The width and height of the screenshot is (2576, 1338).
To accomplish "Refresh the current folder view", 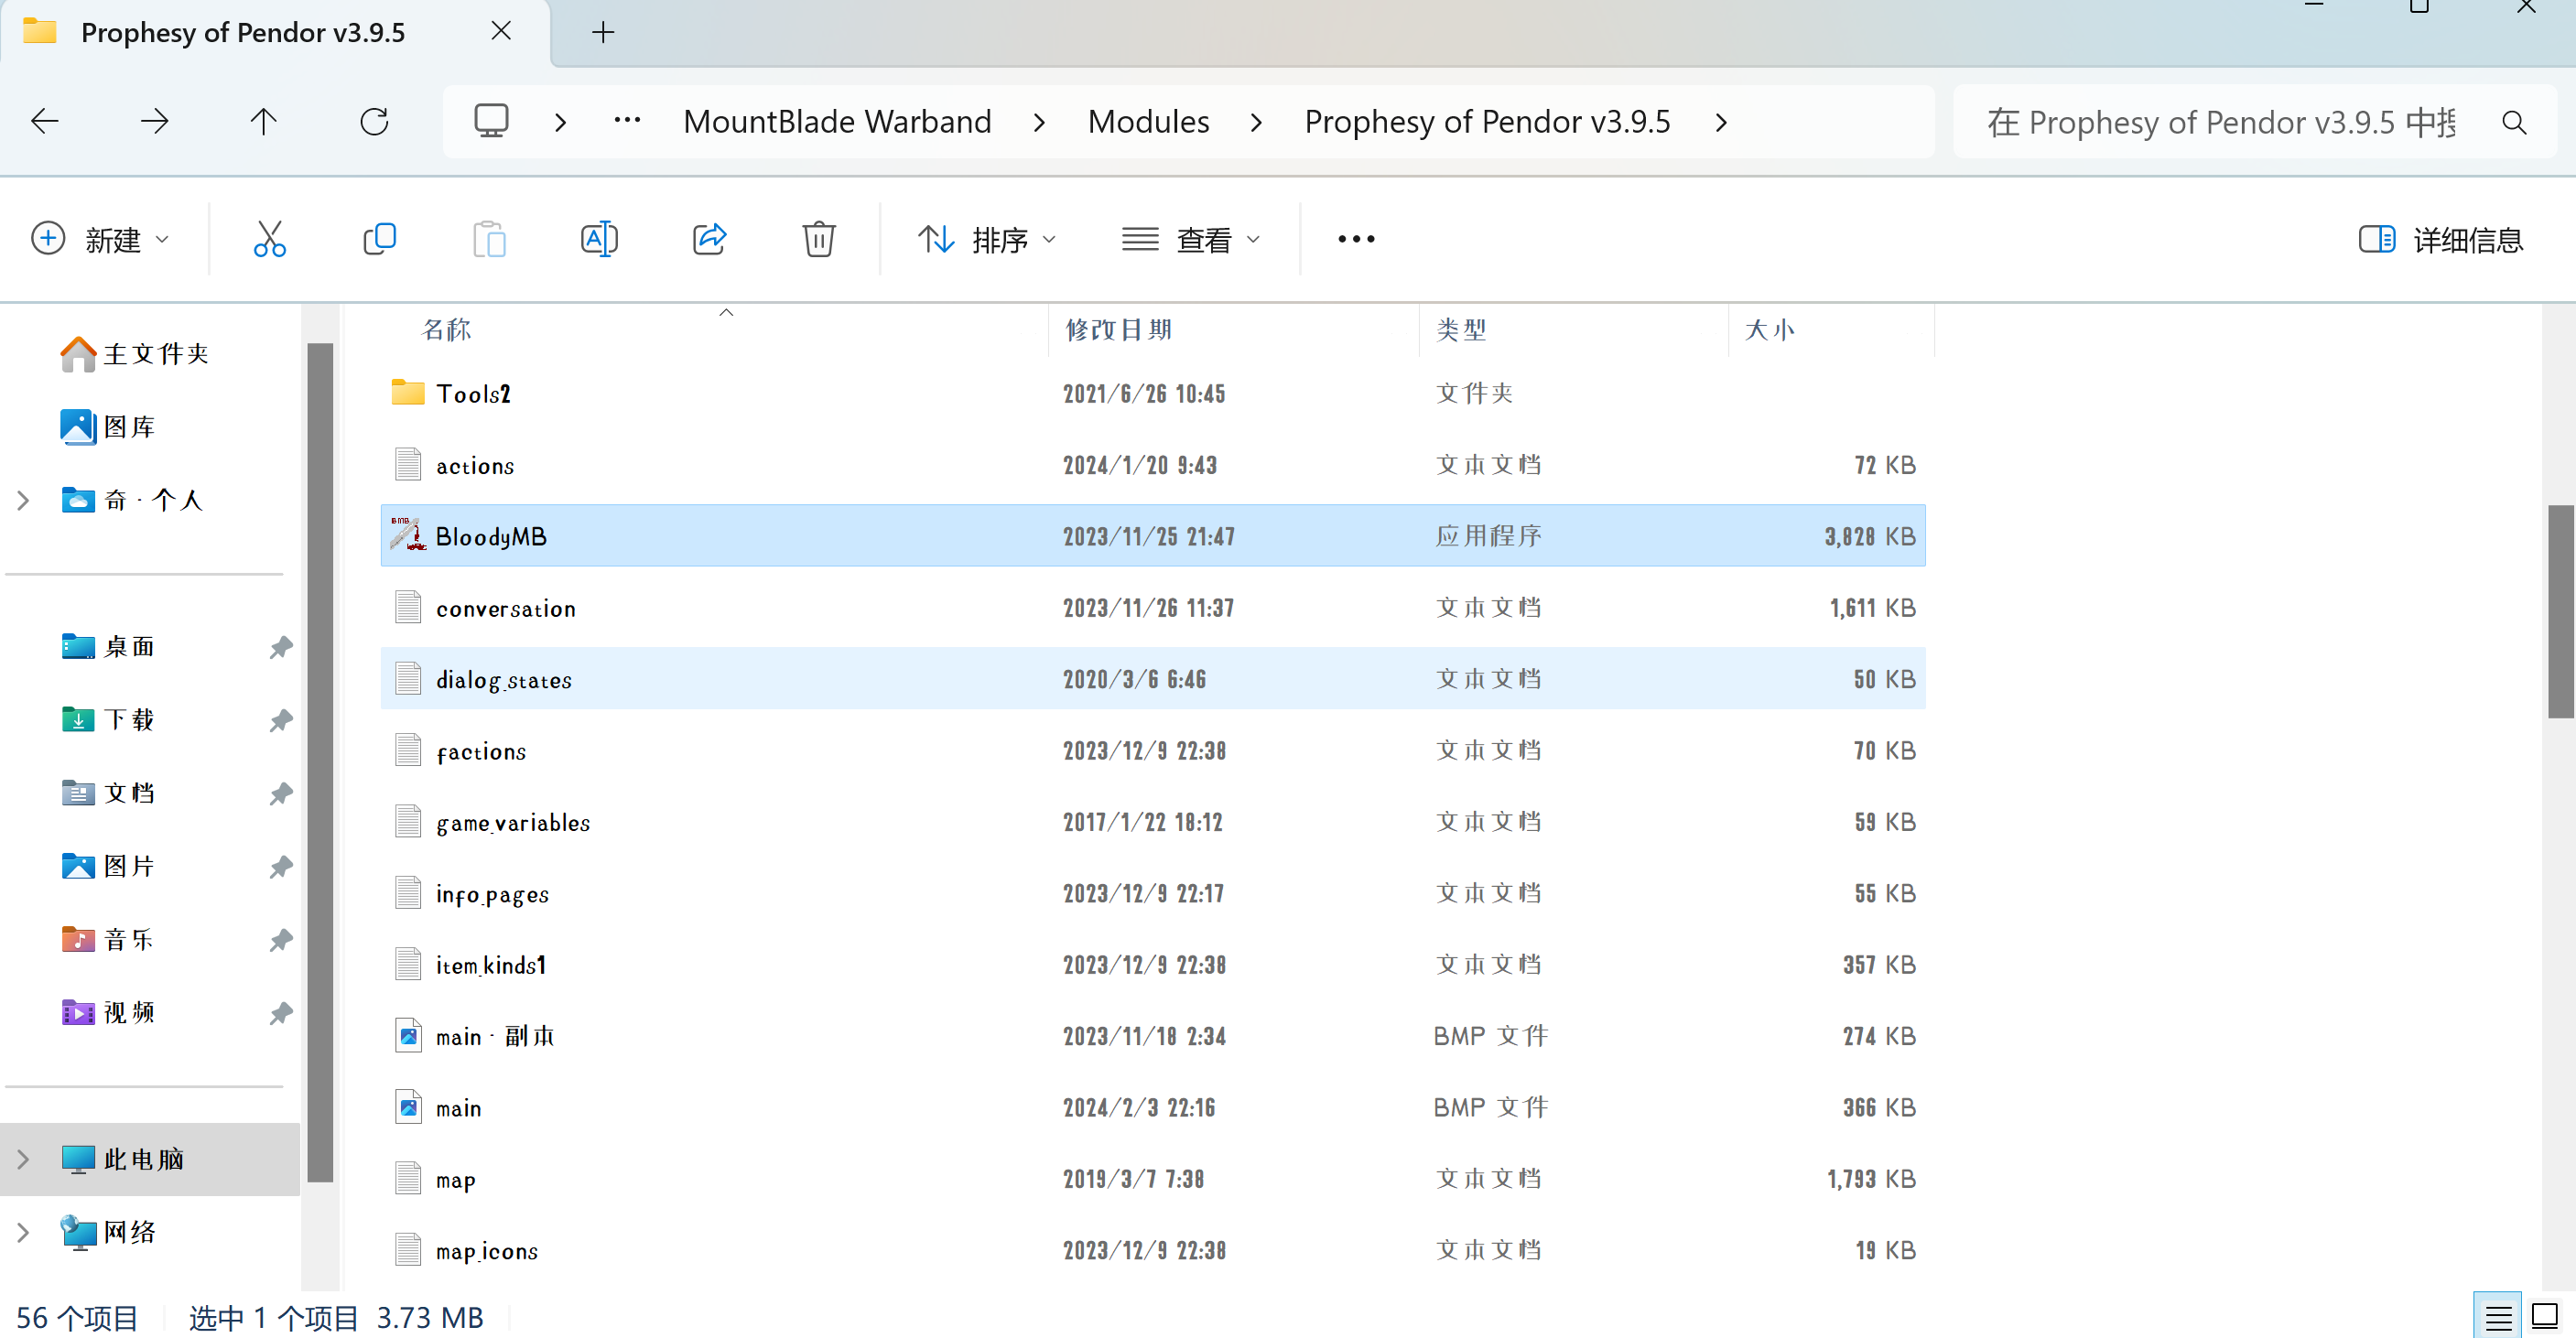I will 374,122.
